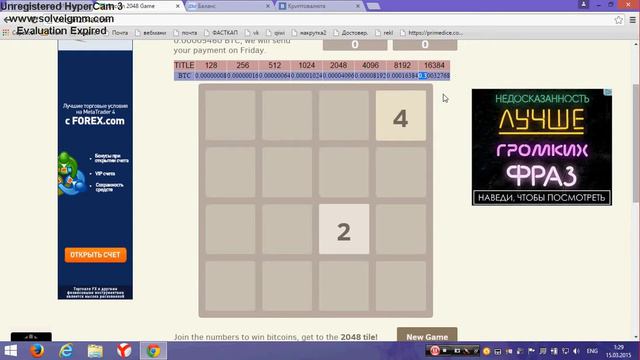Screen dimensions: 640x360
Task: Click the 2048 column header in the table
Action: pyautogui.click(x=338, y=65)
